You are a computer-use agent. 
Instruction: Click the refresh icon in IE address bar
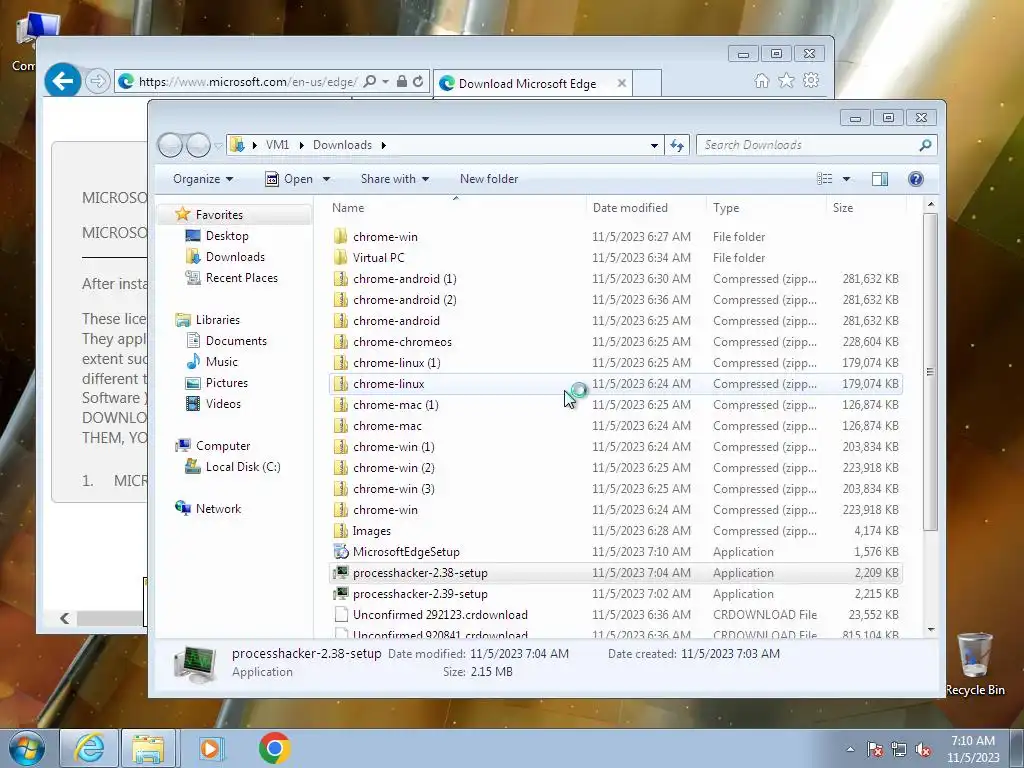coord(418,82)
